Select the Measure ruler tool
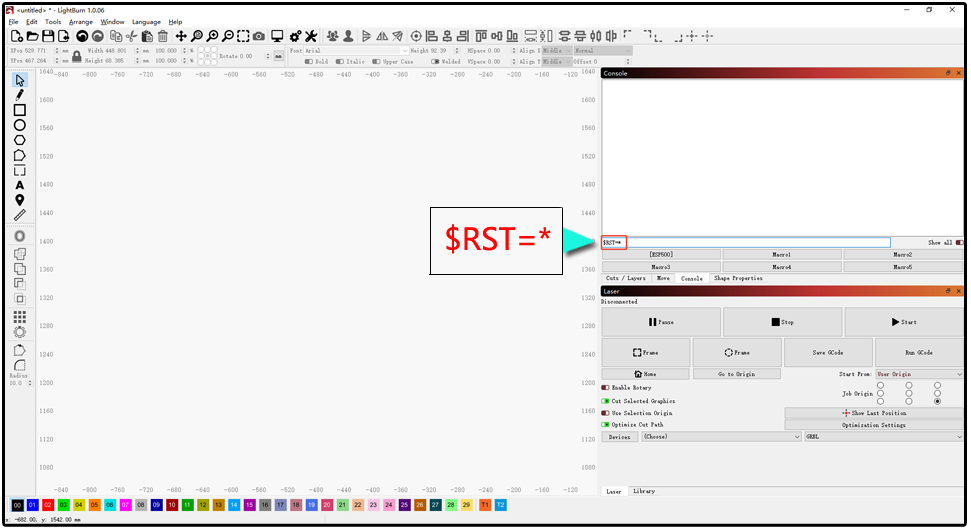The image size is (971, 531). [x=20, y=215]
